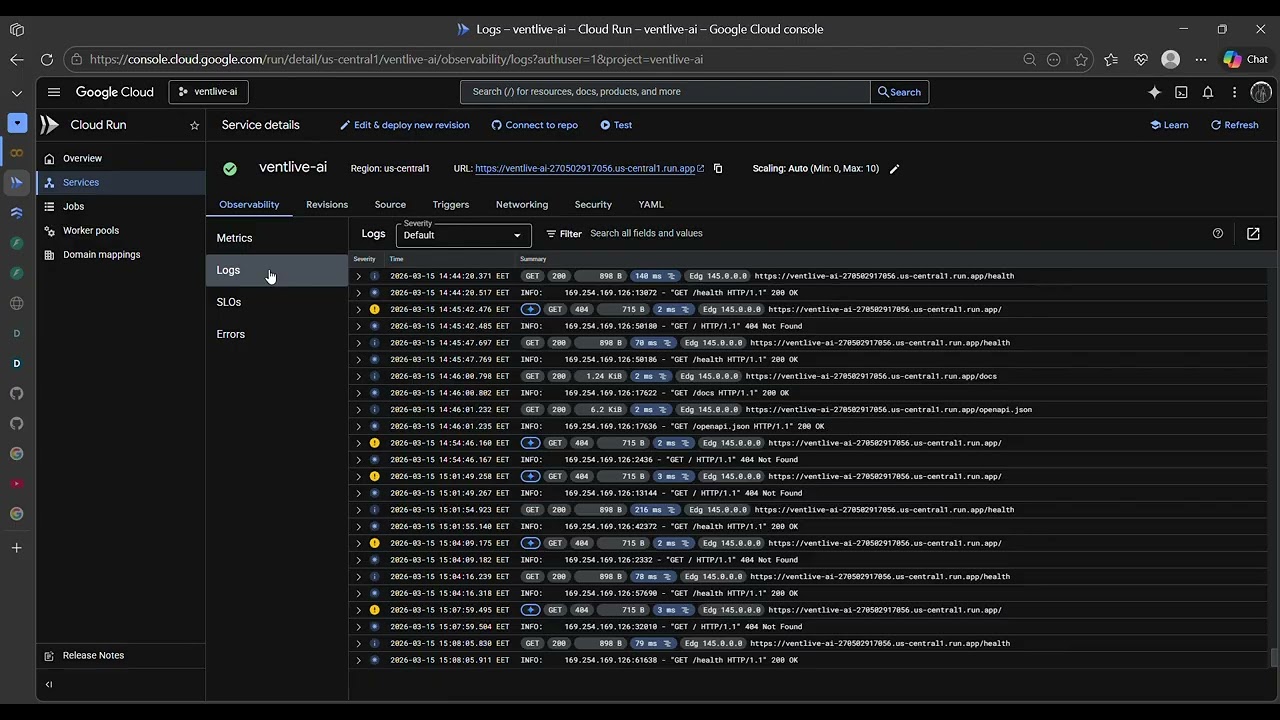Viewport: 1280px width, 720px height.
Task: Click the Test button
Action: coord(616,125)
